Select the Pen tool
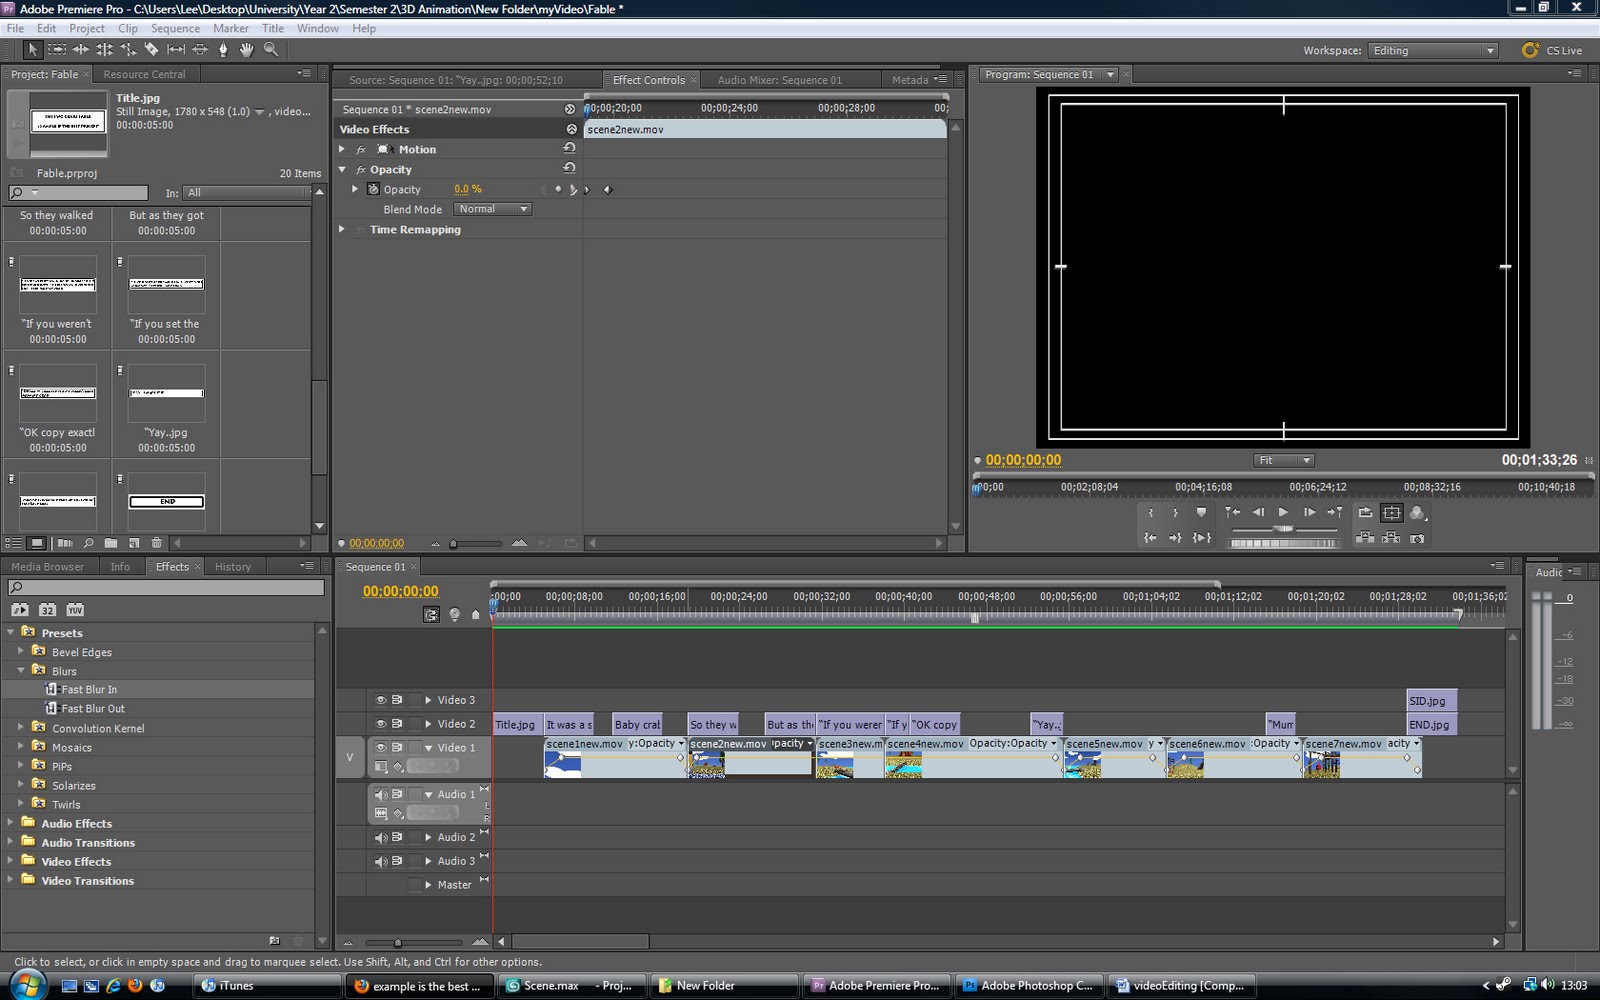The height and width of the screenshot is (1000, 1600). click(223, 49)
